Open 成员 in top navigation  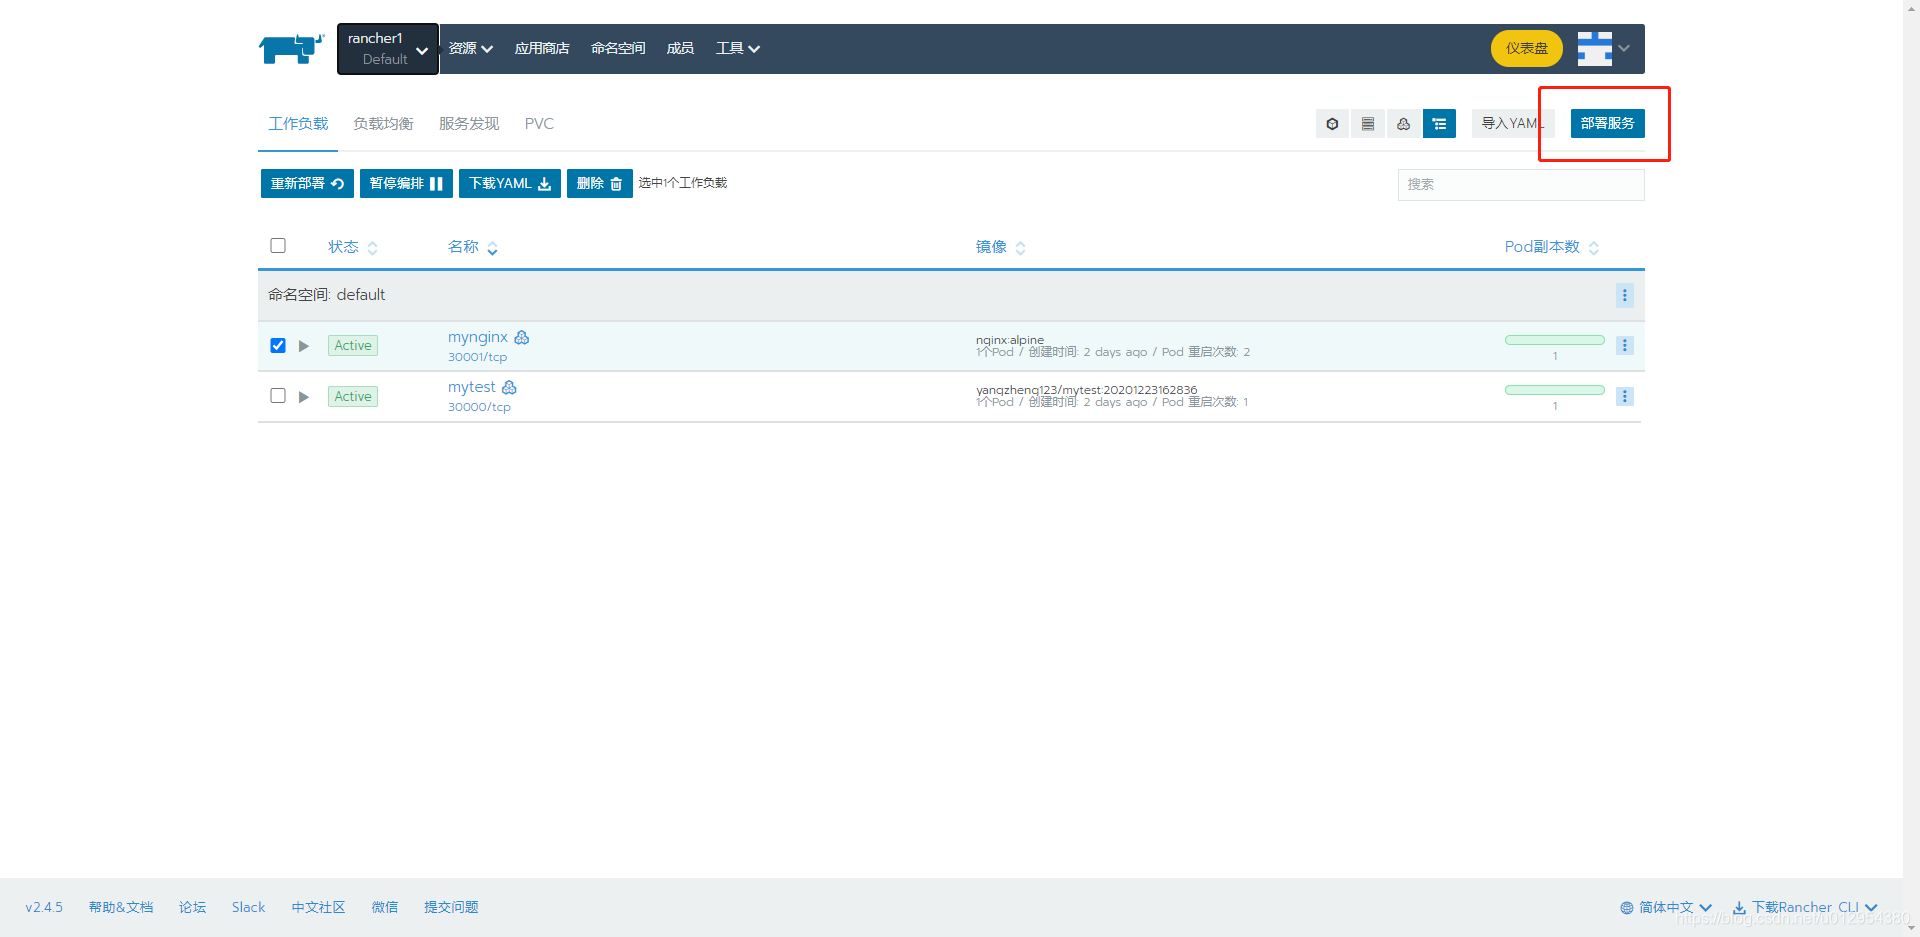[x=680, y=48]
